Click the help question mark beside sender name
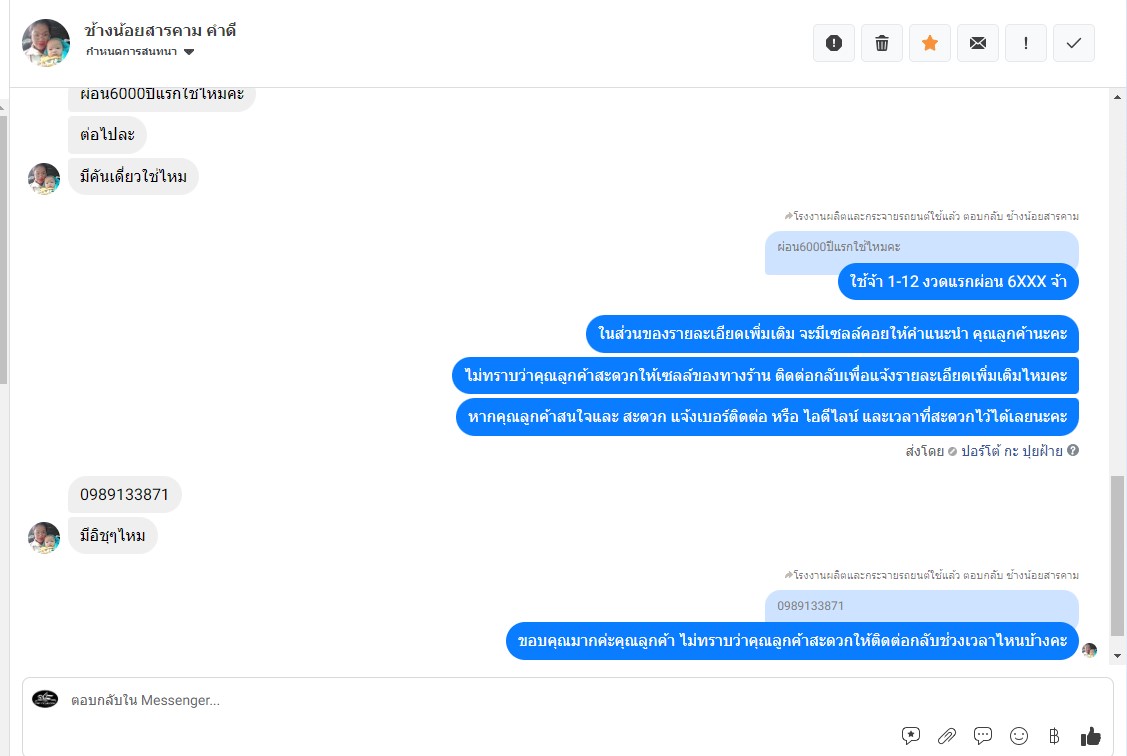 tap(1072, 451)
